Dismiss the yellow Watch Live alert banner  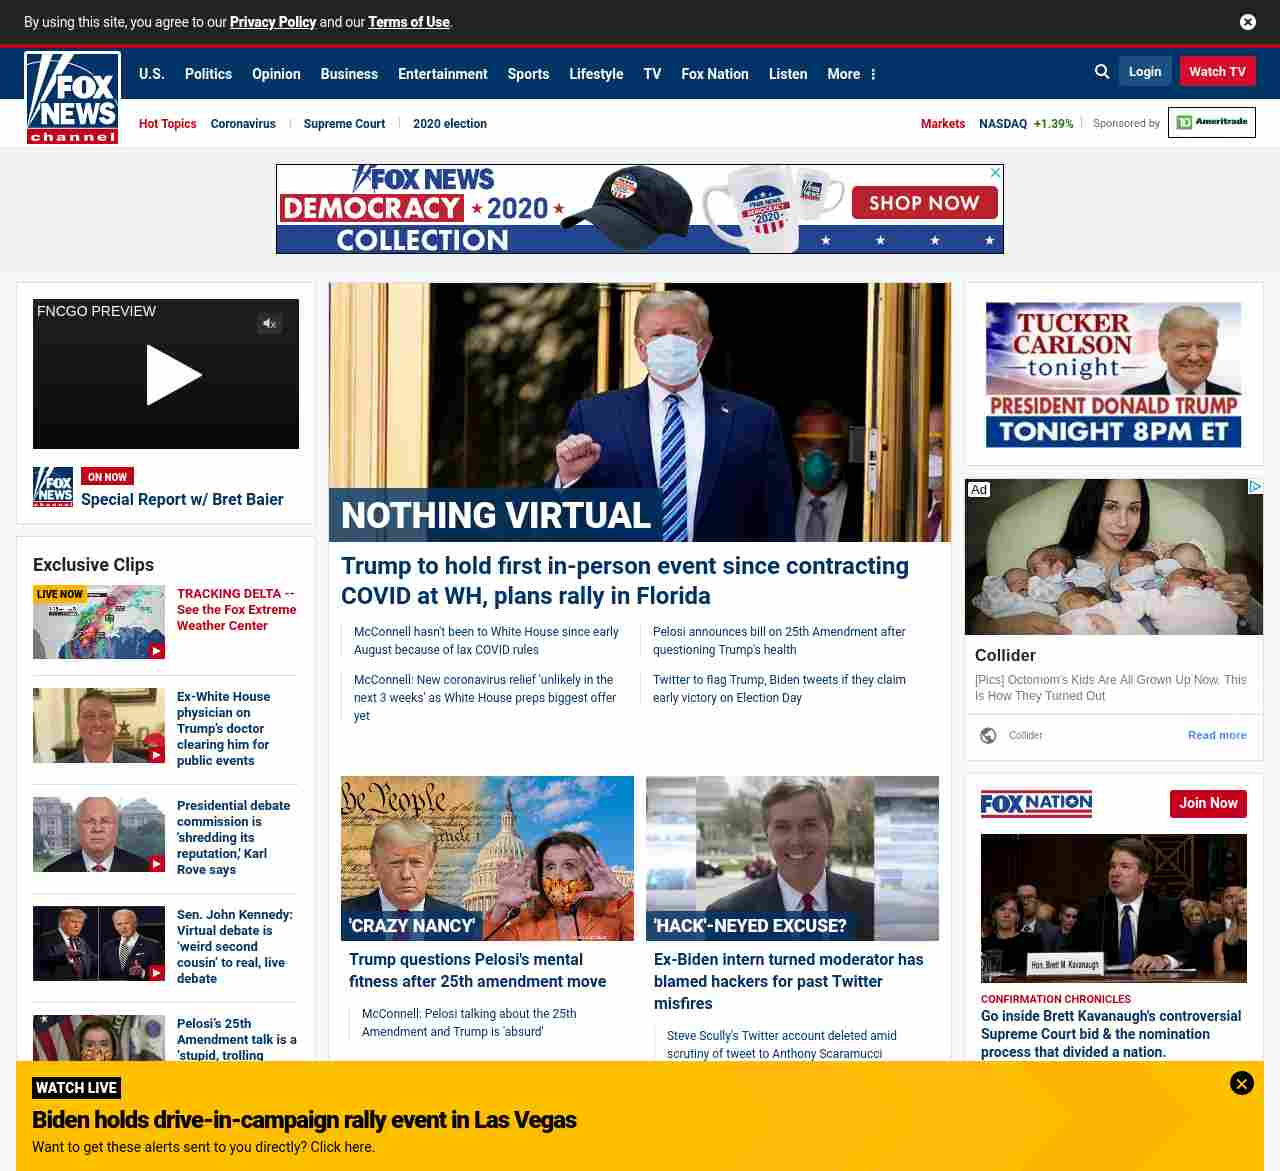pyautogui.click(x=1242, y=1083)
